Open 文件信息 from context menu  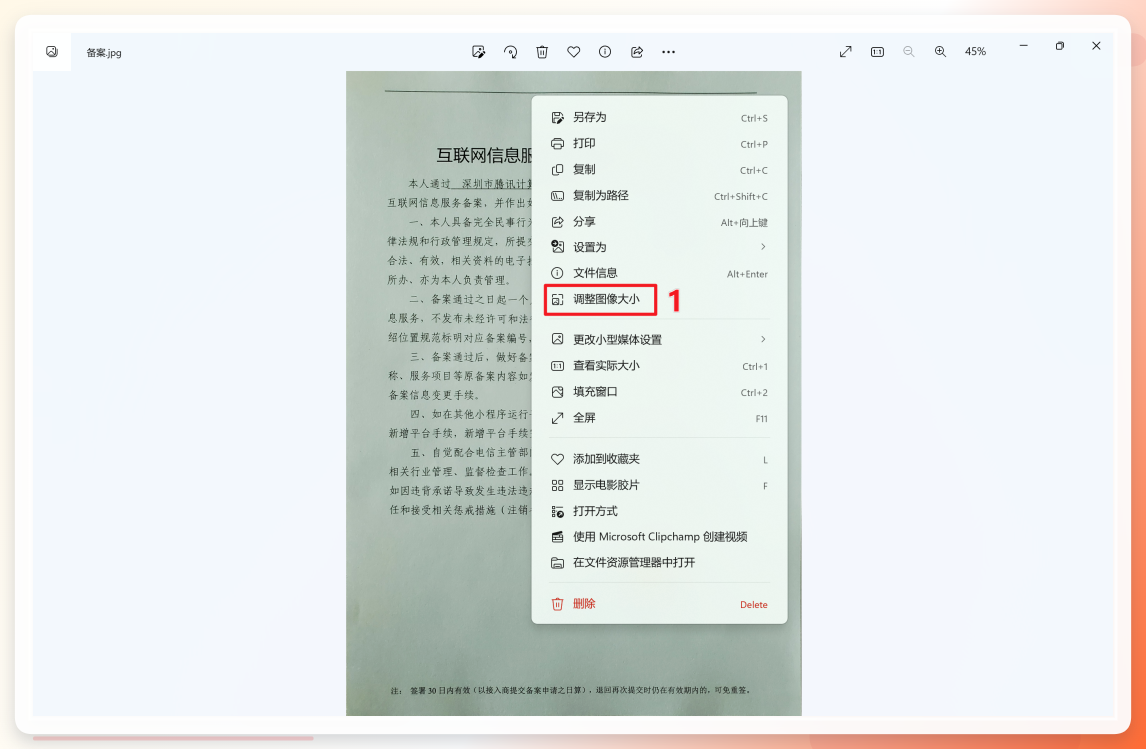[x=659, y=273]
